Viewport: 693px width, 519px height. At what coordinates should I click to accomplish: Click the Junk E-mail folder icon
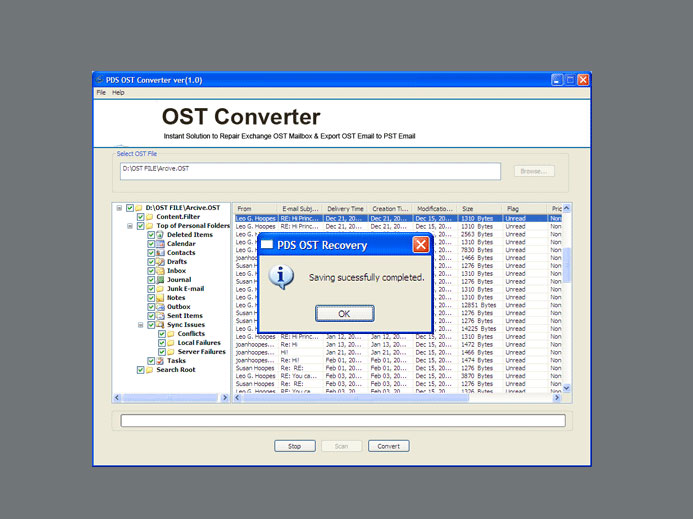coord(160,289)
